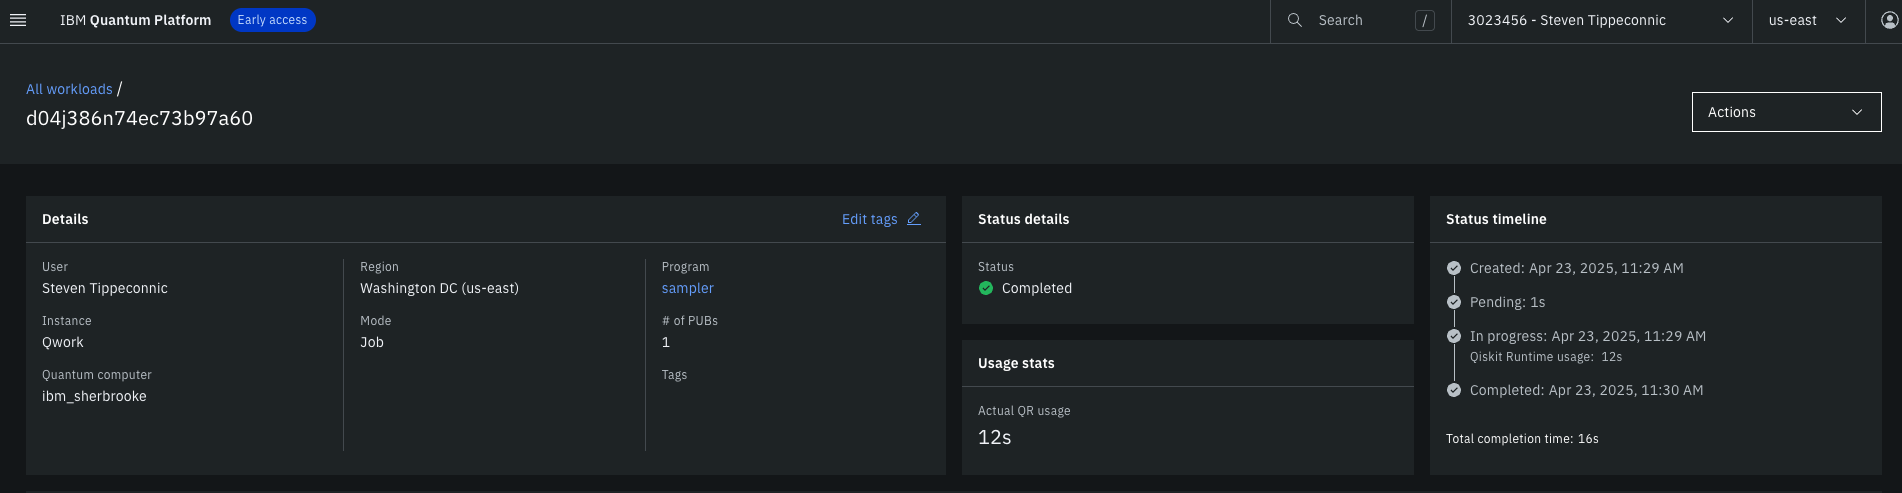Focus the Search input field
This screenshot has width=1902, height=493.
tap(1361, 20)
